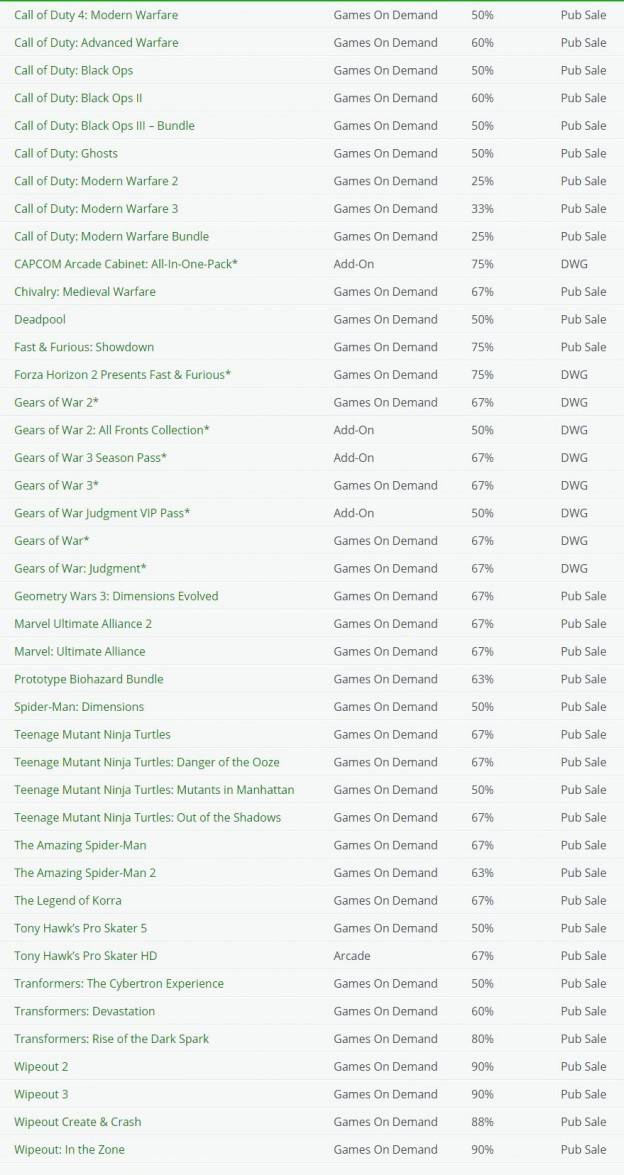Select The Amazing Spider-Man 2 link
Viewport: 624px width, 1175px height.
[85, 873]
